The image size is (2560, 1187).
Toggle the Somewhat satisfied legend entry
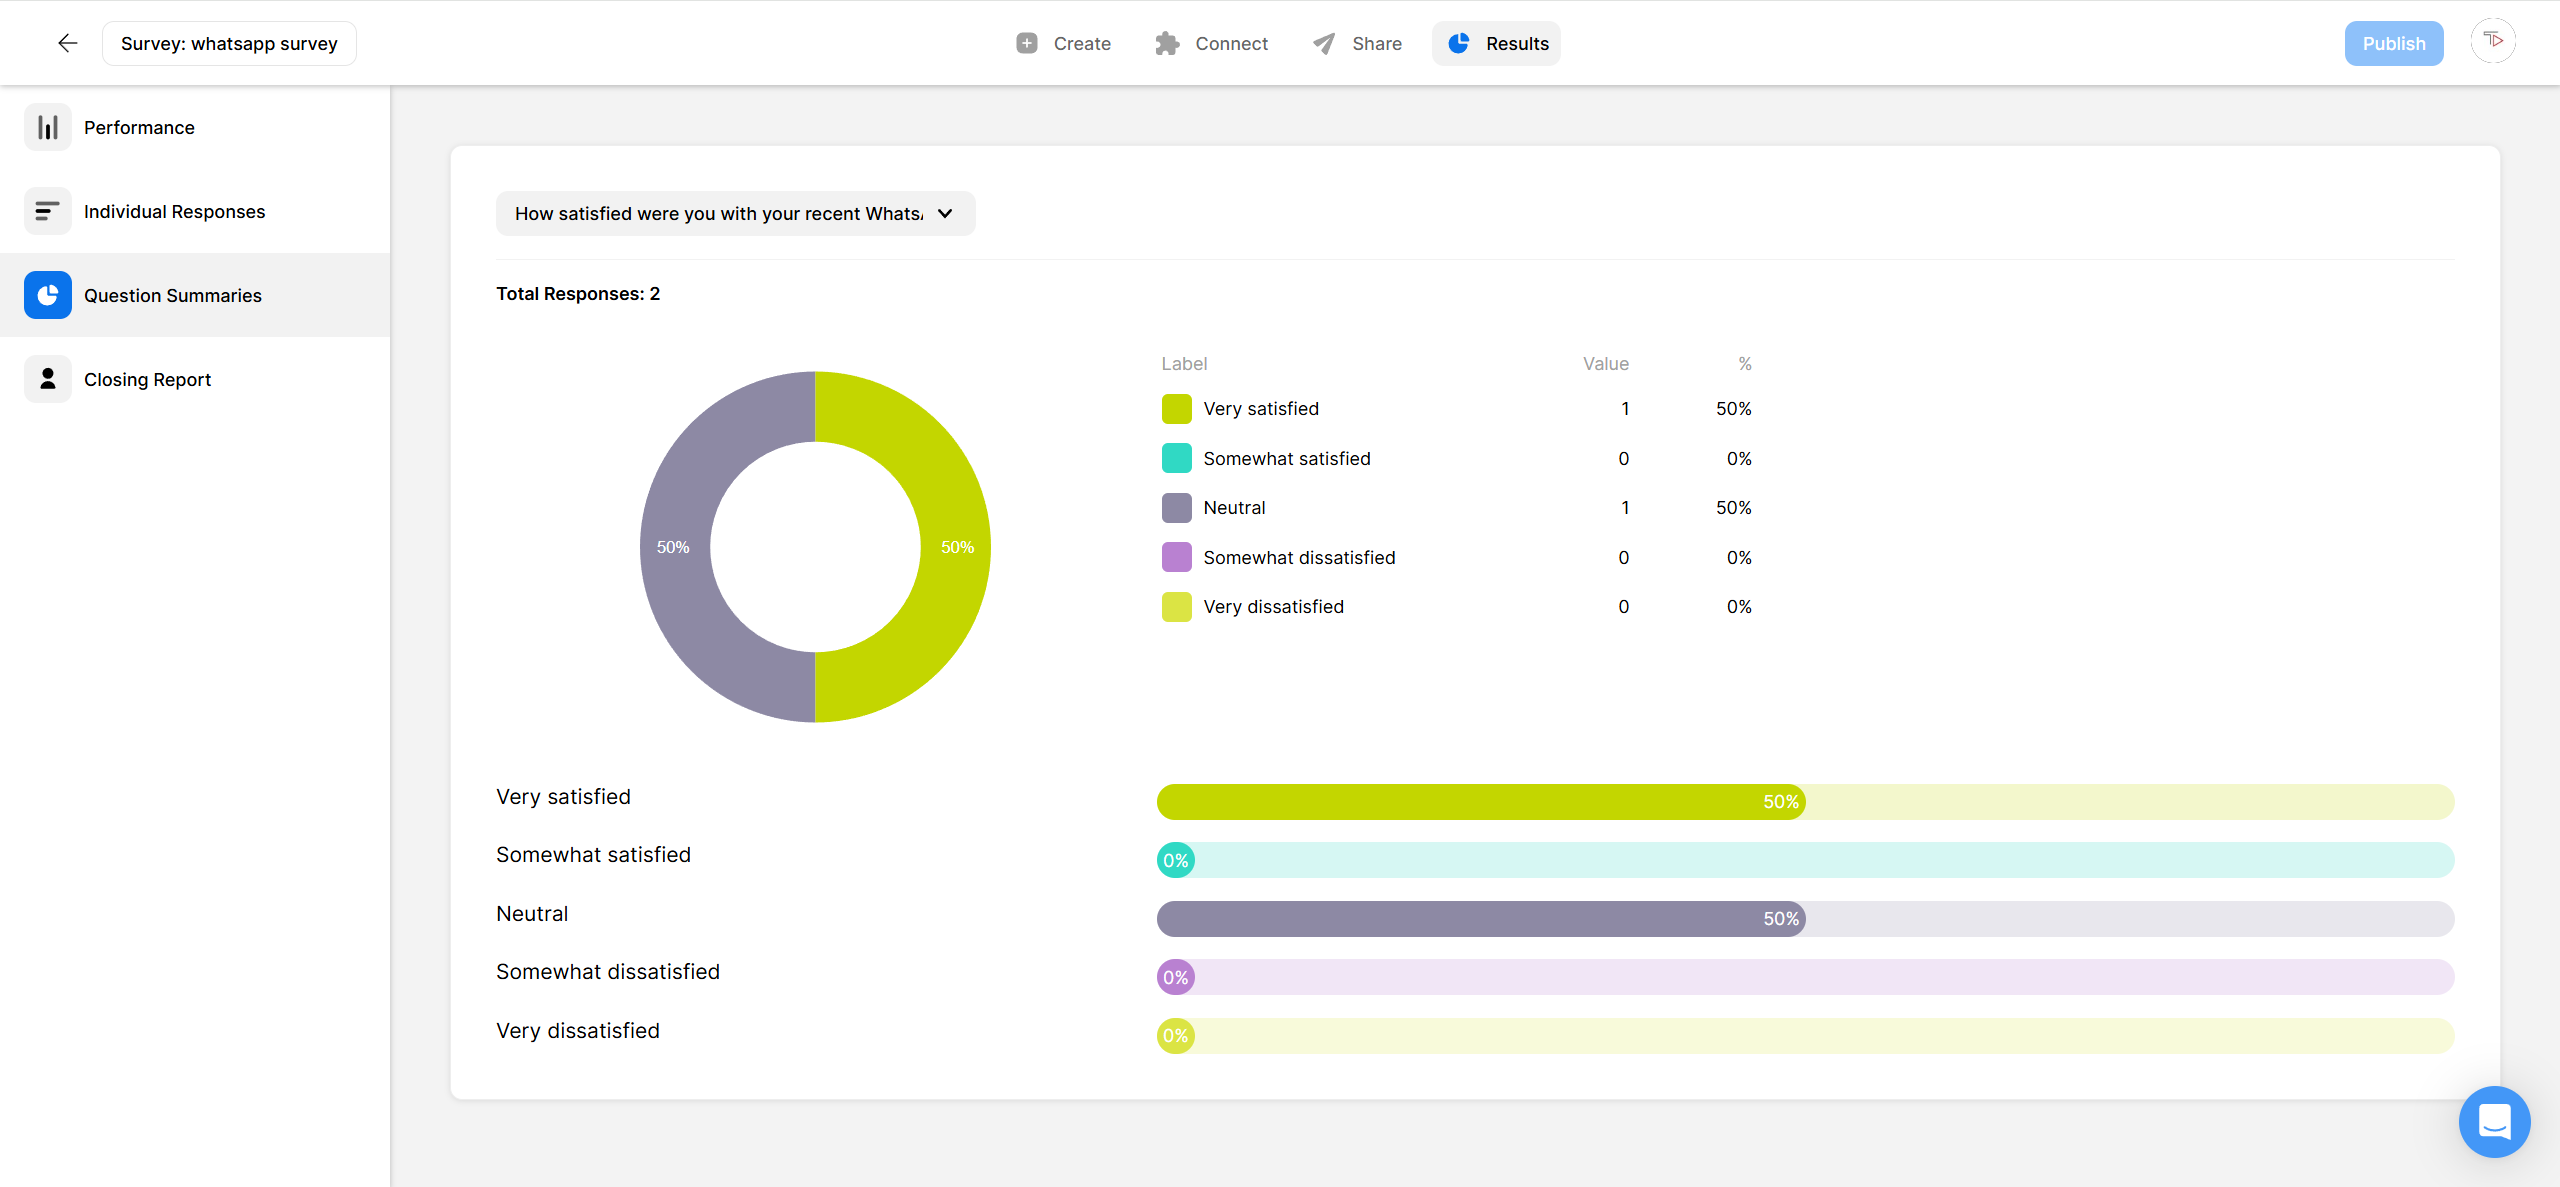click(1287, 458)
